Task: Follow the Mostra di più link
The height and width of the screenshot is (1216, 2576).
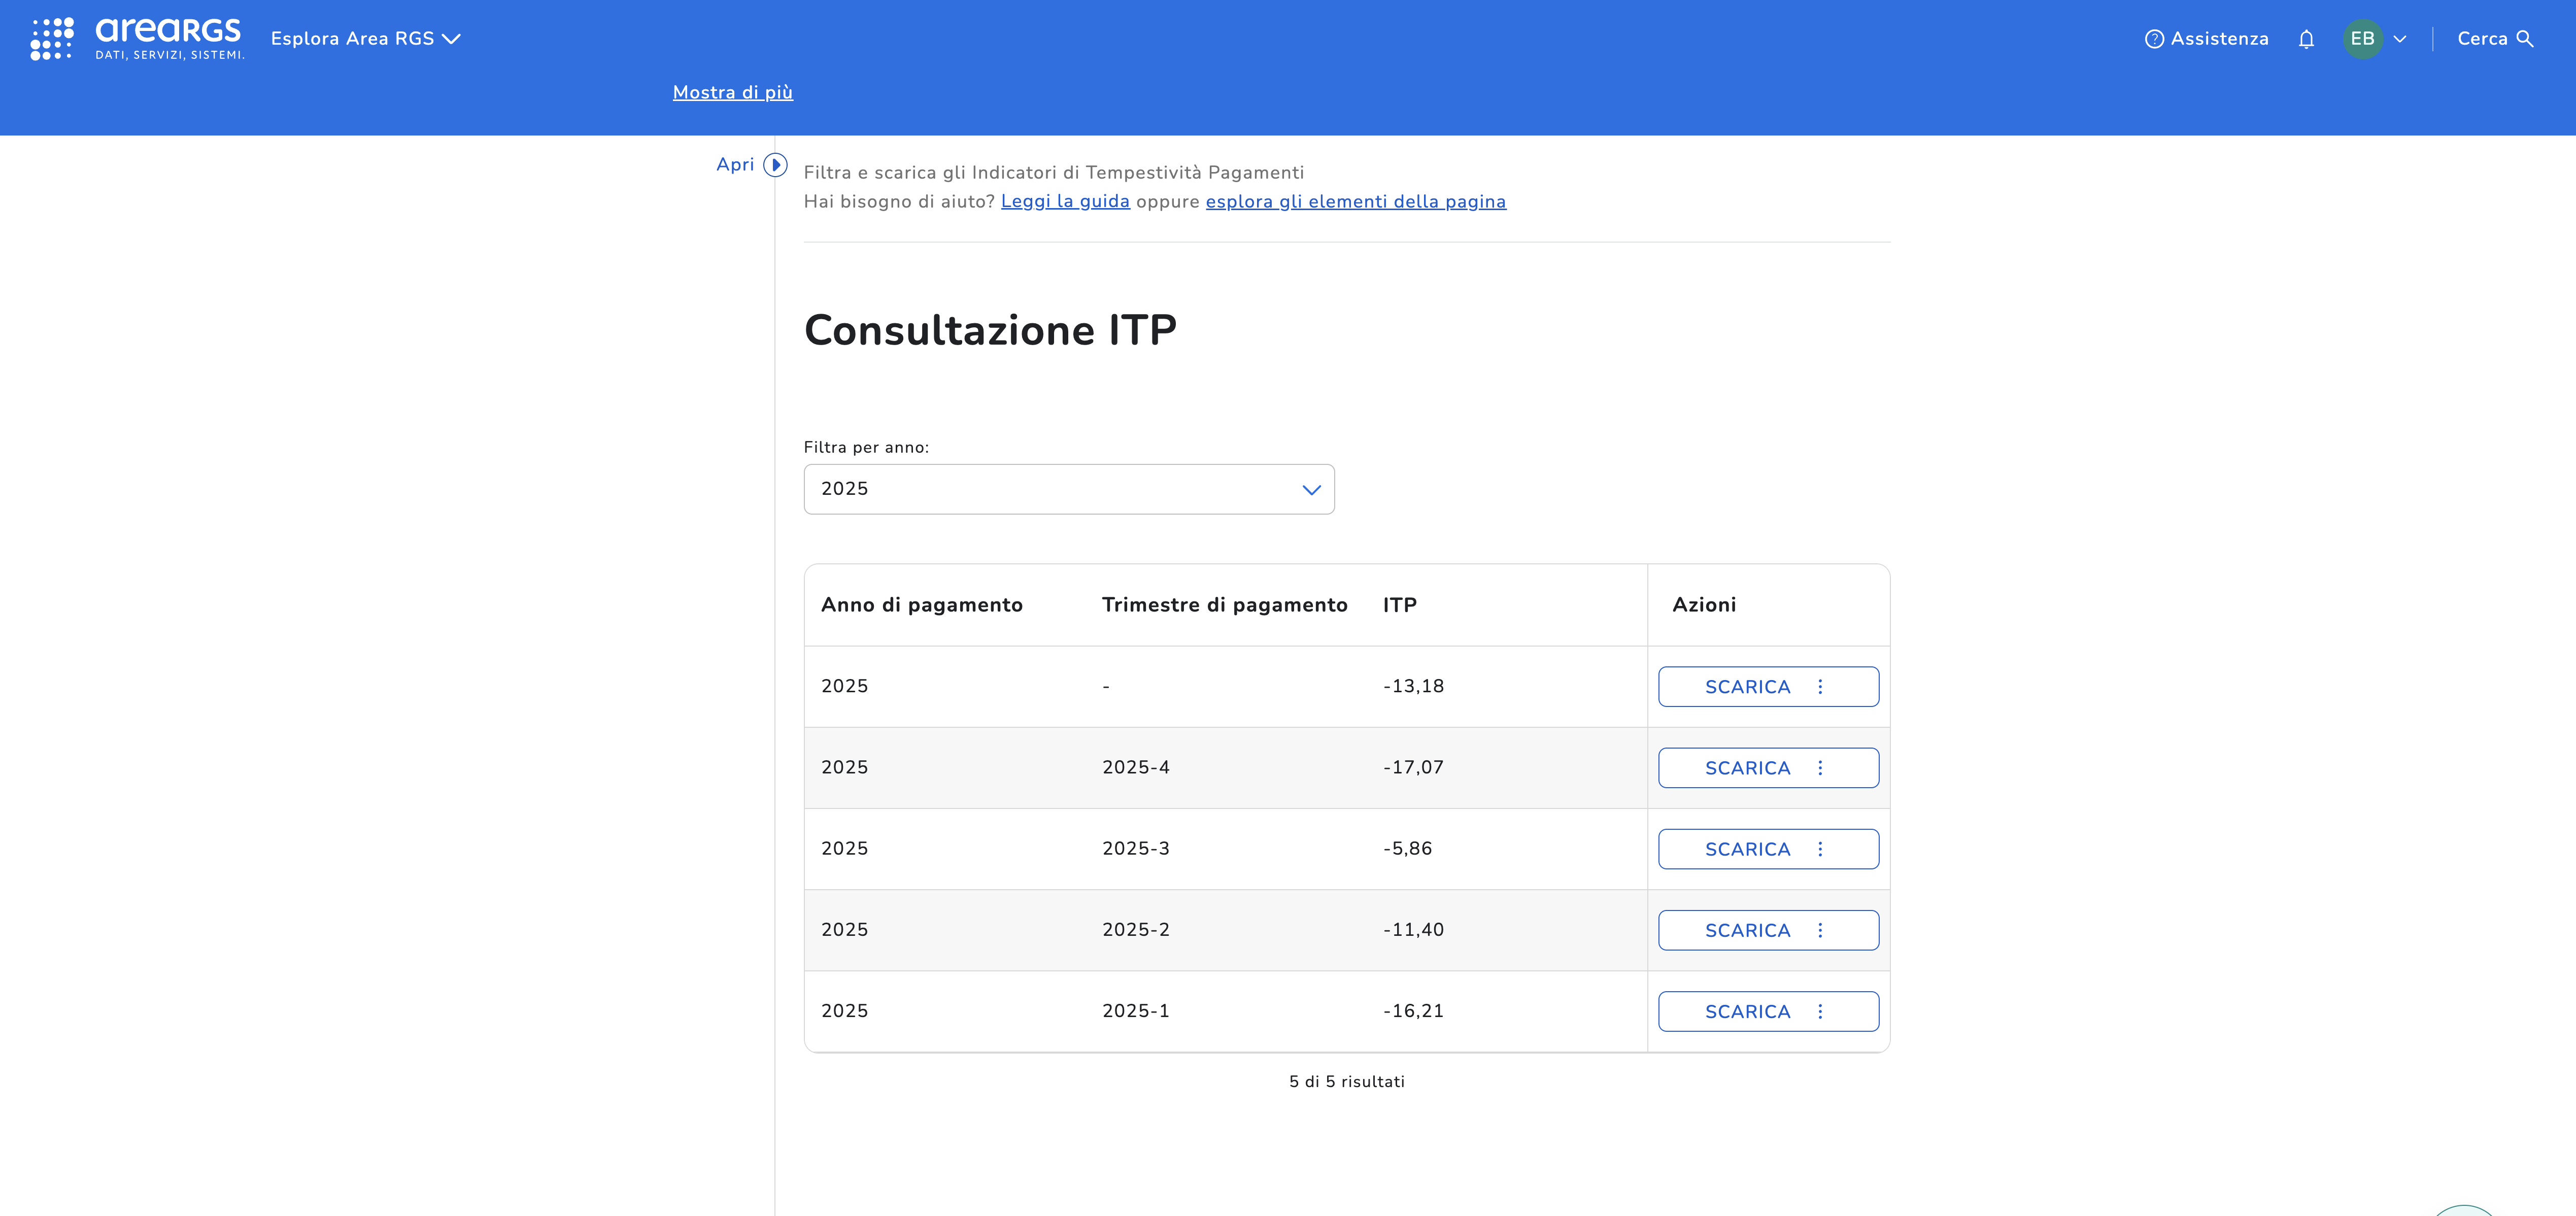Action: point(733,92)
